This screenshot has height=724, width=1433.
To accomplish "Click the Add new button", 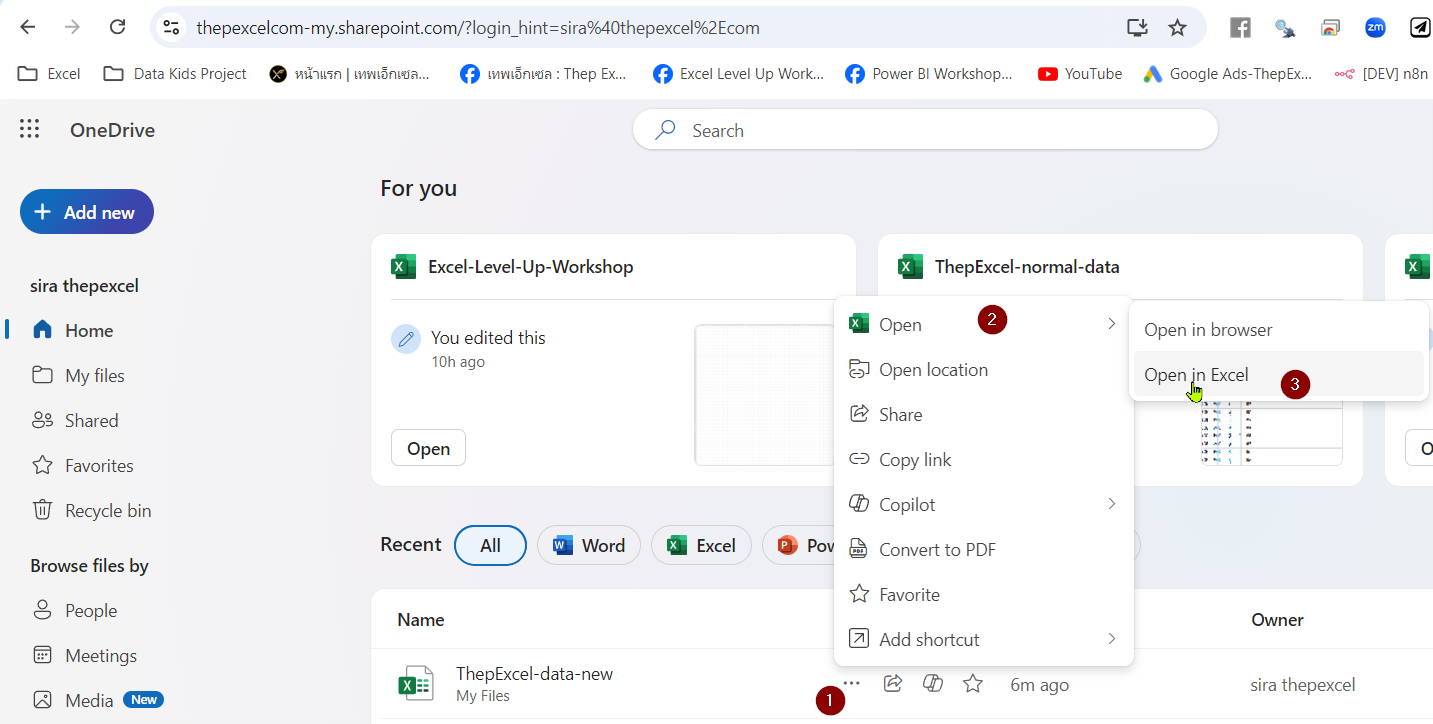I will click(x=86, y=211).
